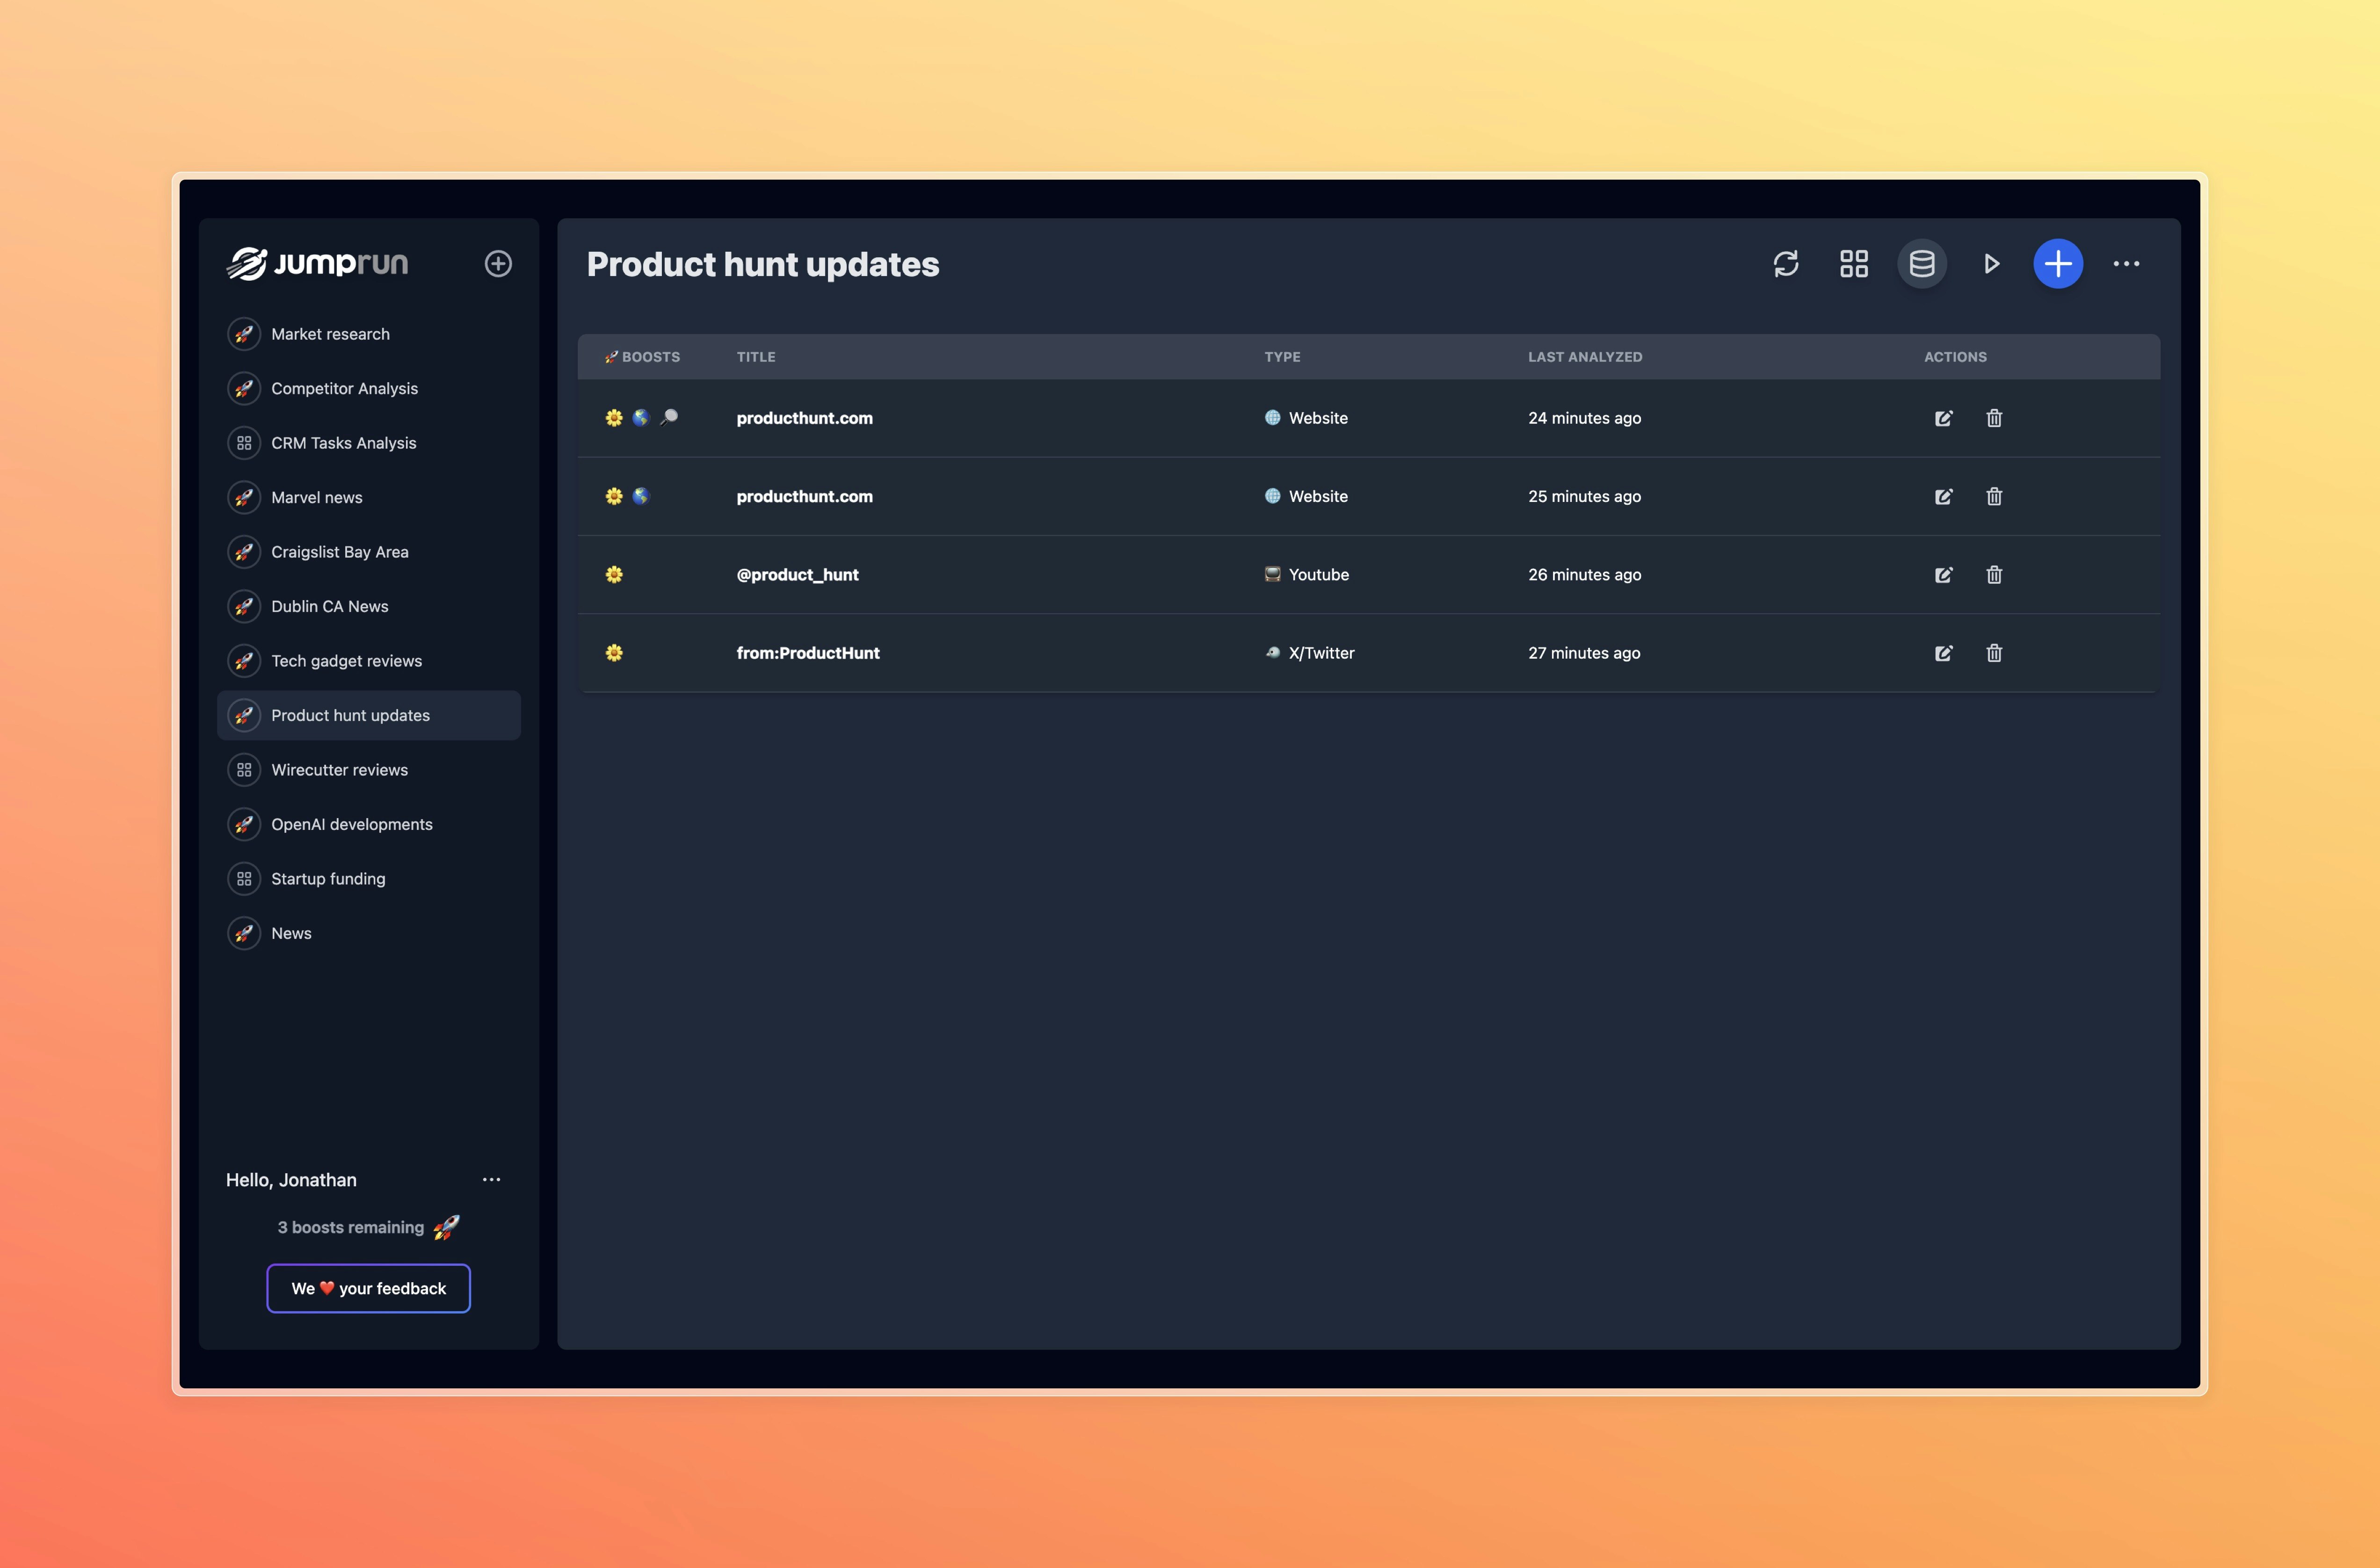Image resolution: width=2380 pixels, height=1568 pixels.
Task: Click the blue plus add button
Action: 2058,264
